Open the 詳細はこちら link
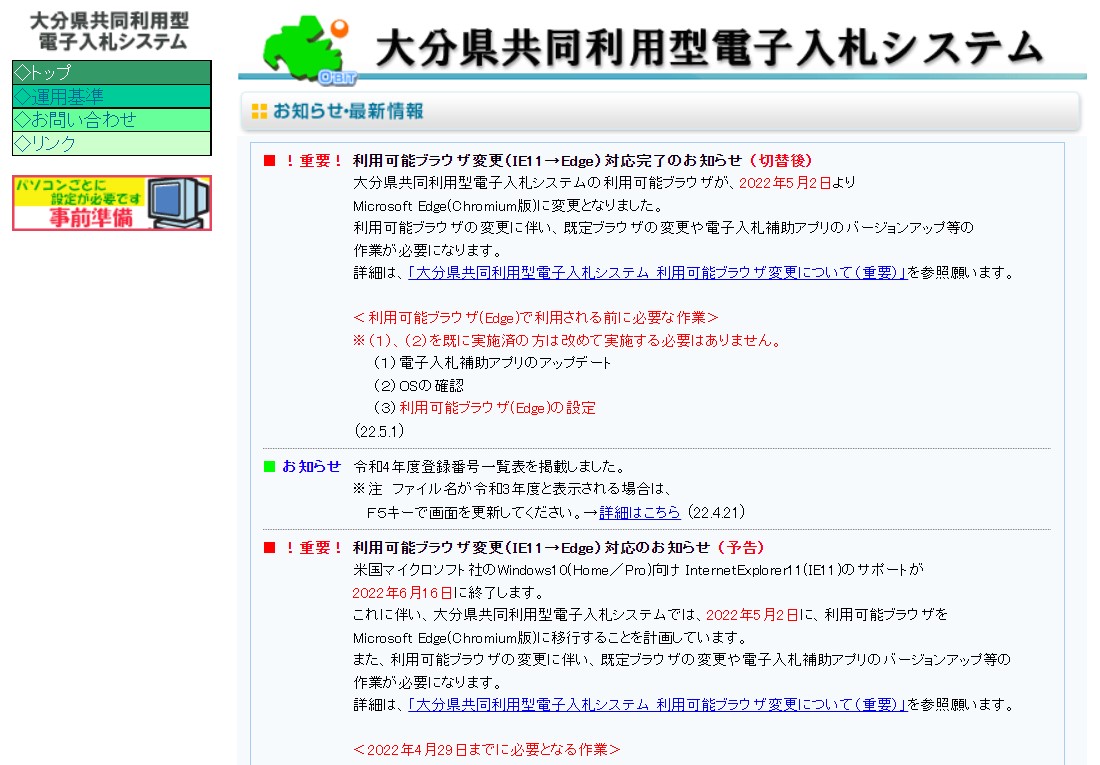Image resolution: width=1100 pixels, height=765 pixels. (x=640, y=512)
